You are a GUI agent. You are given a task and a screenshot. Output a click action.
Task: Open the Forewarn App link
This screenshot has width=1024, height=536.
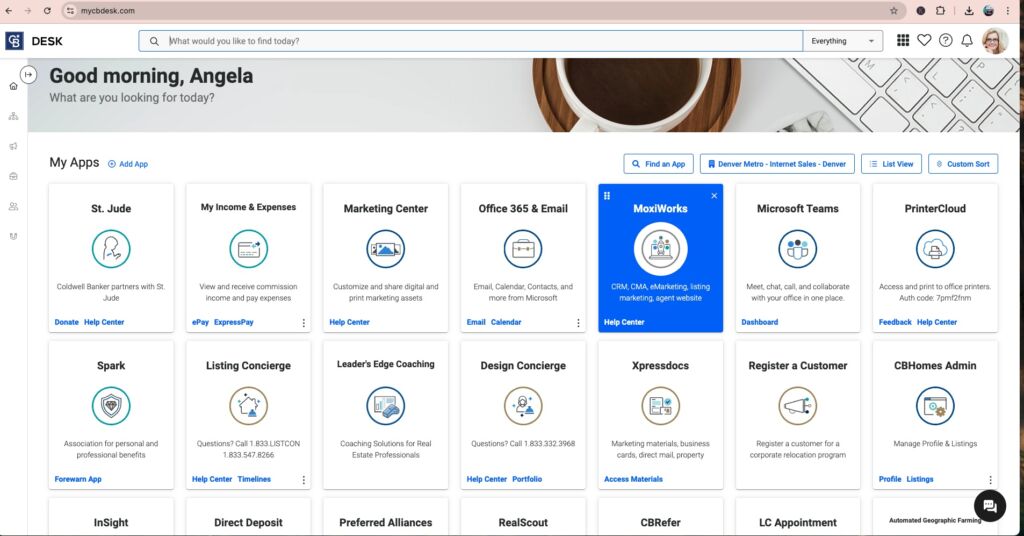pos(78,479)
